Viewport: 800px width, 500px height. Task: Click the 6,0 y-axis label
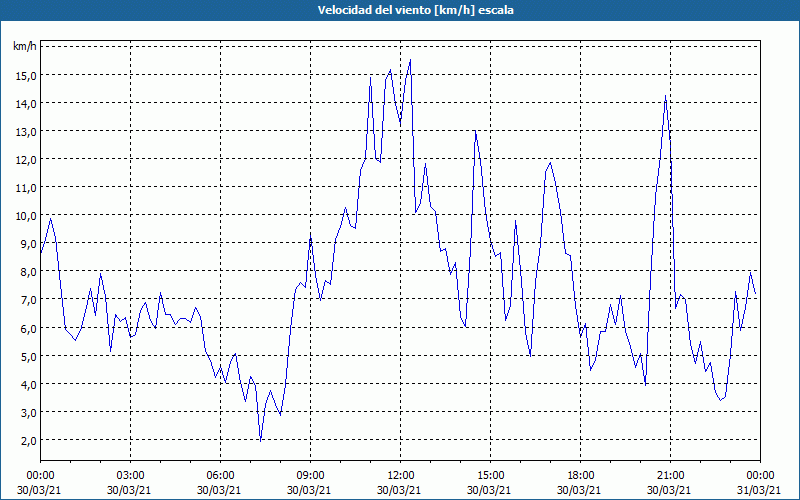(28, 329)
